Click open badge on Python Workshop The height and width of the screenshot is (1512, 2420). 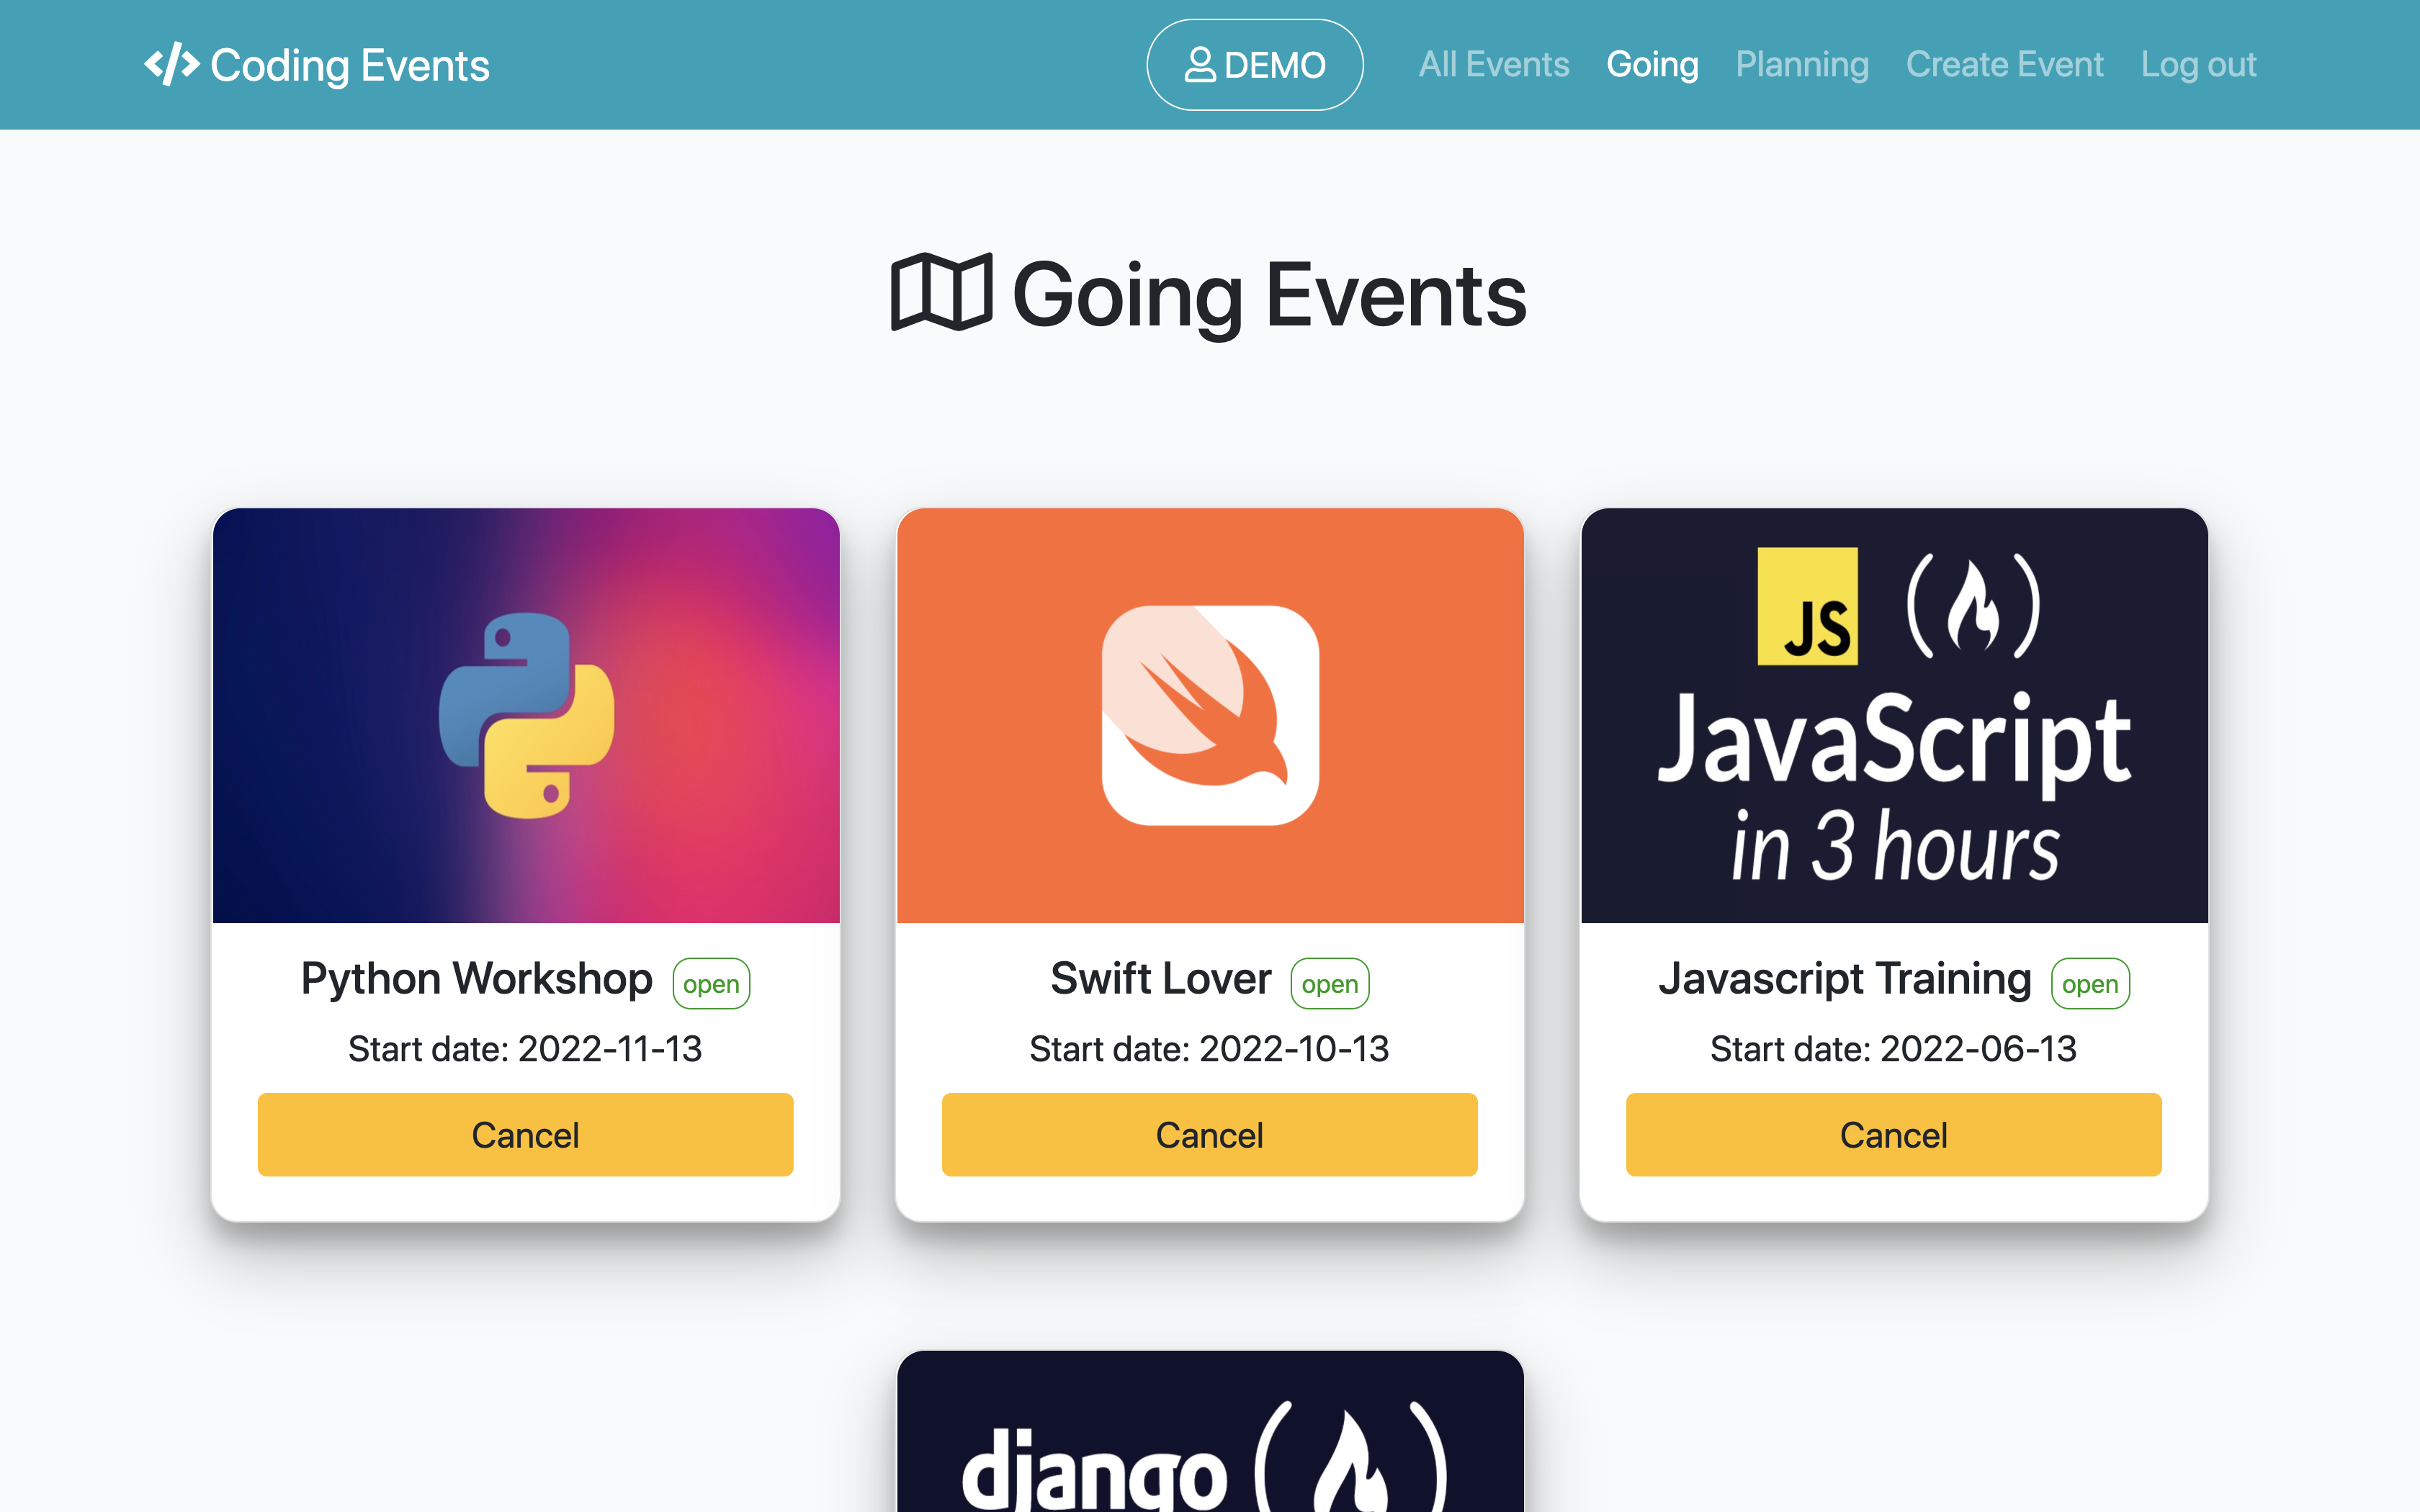click(x=711, y=984)
